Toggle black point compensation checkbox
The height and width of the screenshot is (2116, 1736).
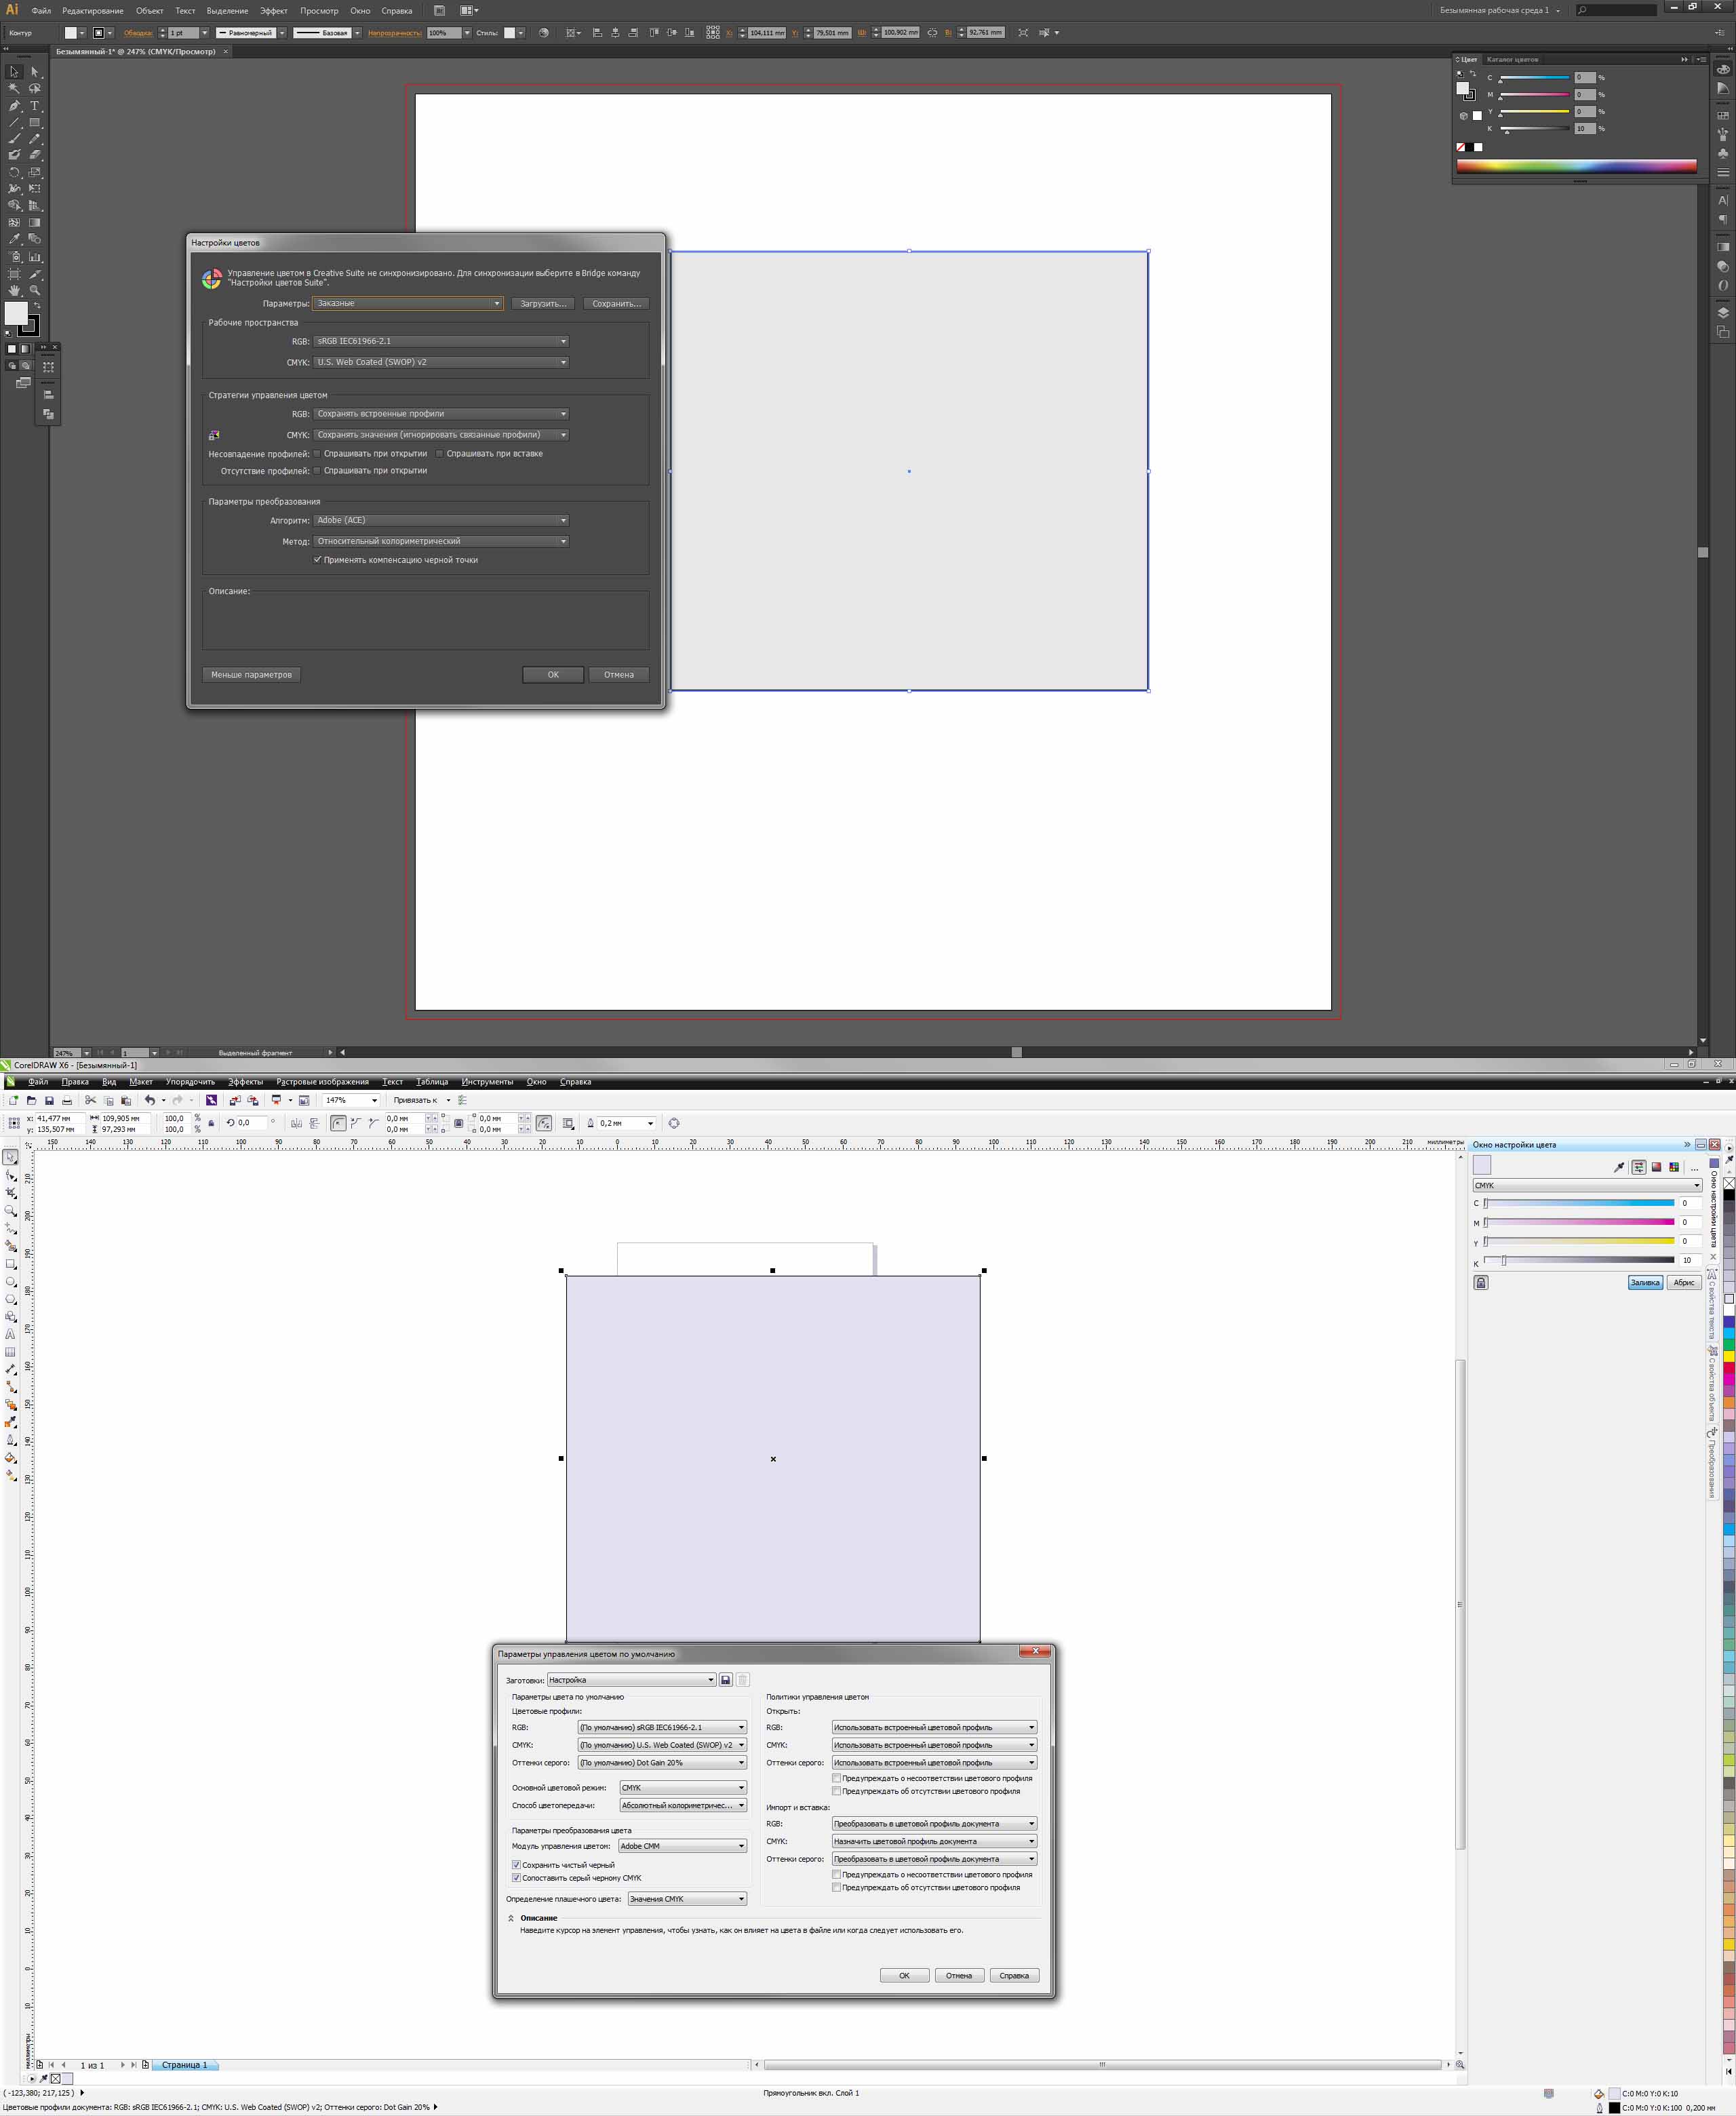click(x=318, y=560)
